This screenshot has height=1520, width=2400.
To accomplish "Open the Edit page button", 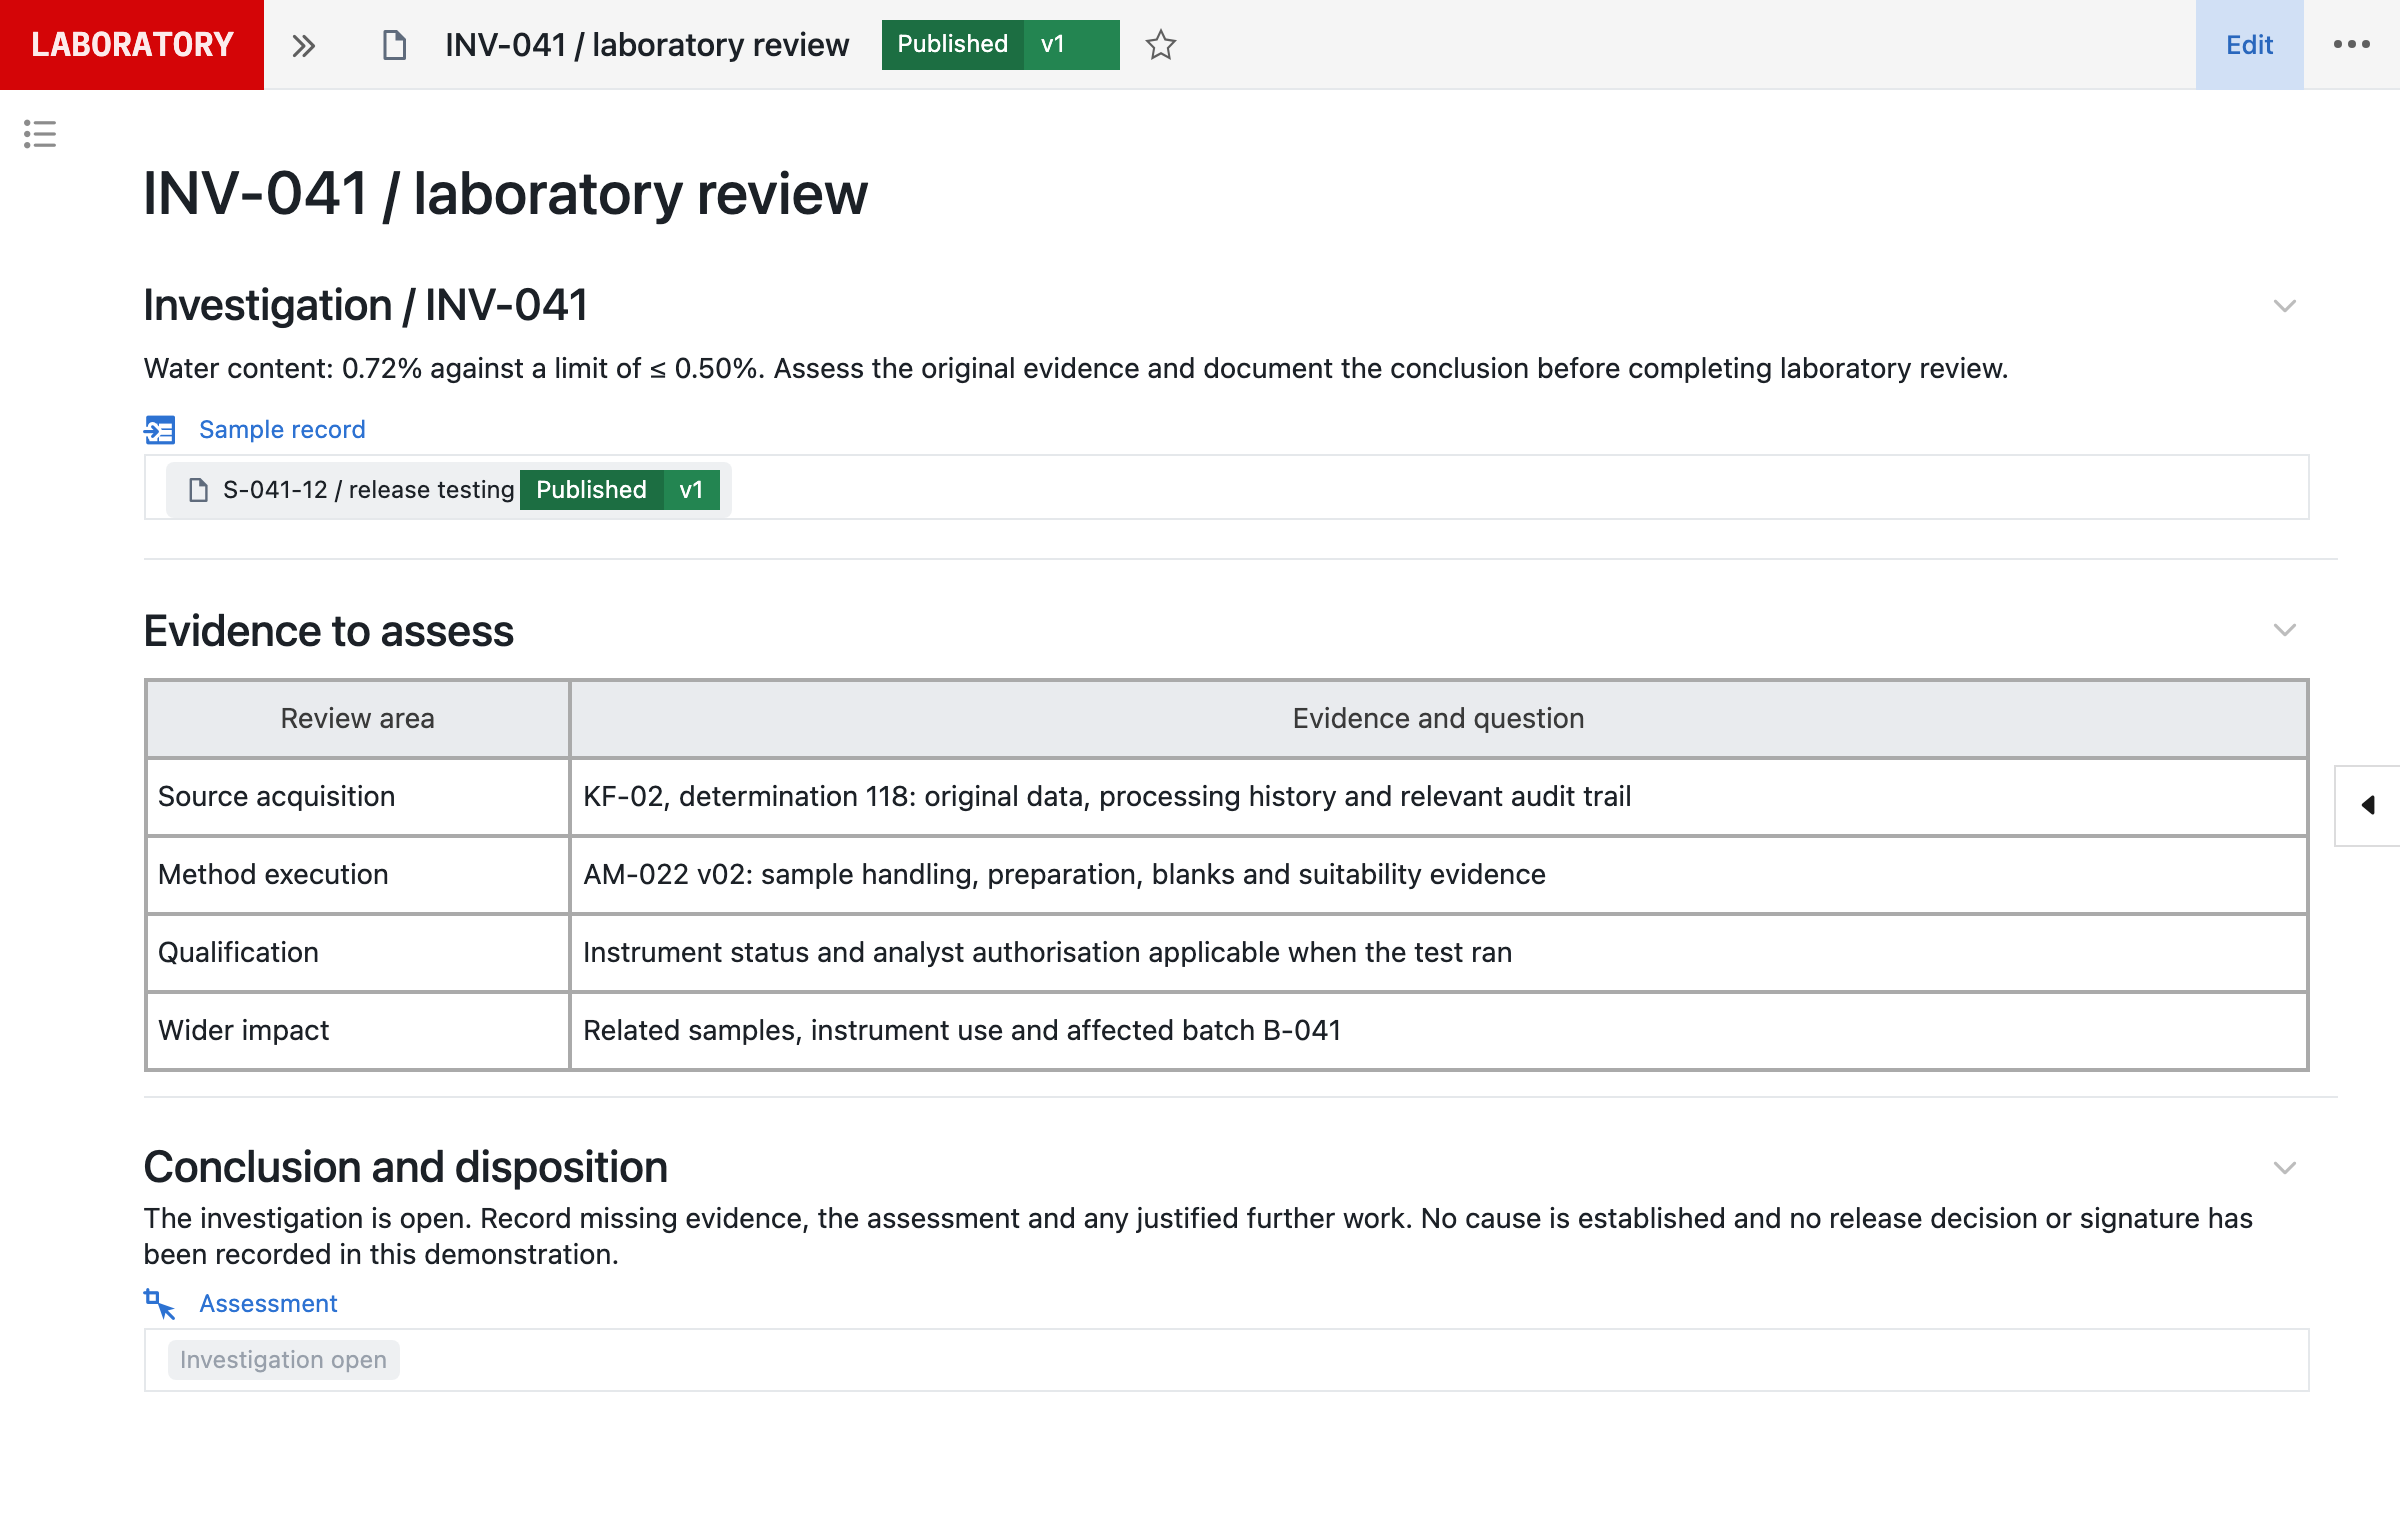I will (2249, 45).
